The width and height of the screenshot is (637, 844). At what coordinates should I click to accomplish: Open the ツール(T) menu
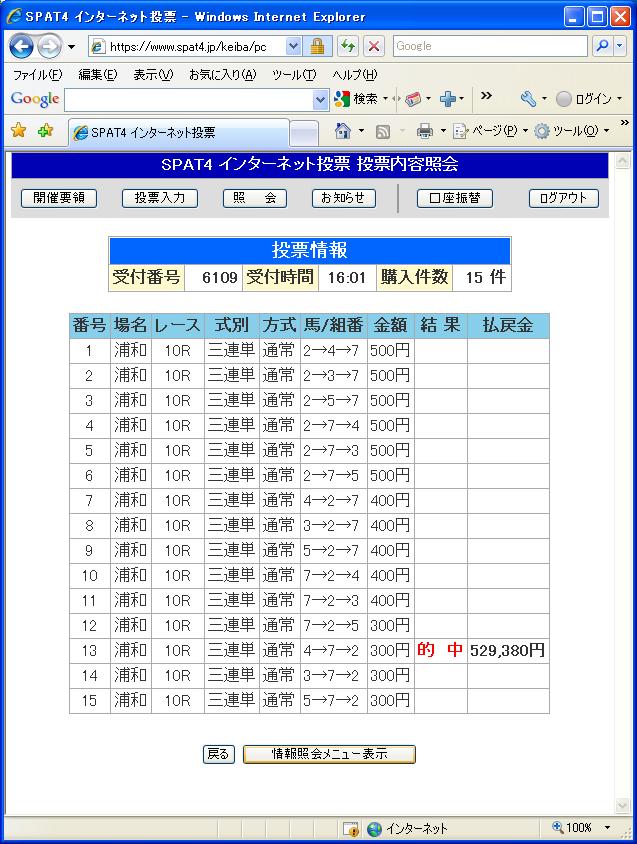coord(294,74)
